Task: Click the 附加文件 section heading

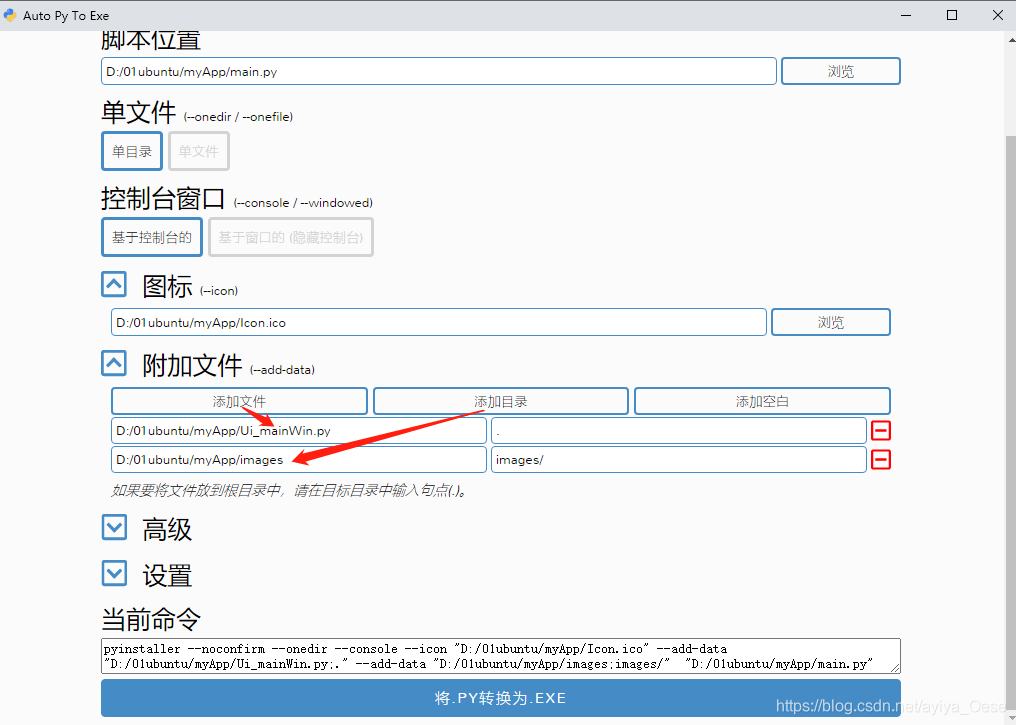Action: [x=192, y=365]
